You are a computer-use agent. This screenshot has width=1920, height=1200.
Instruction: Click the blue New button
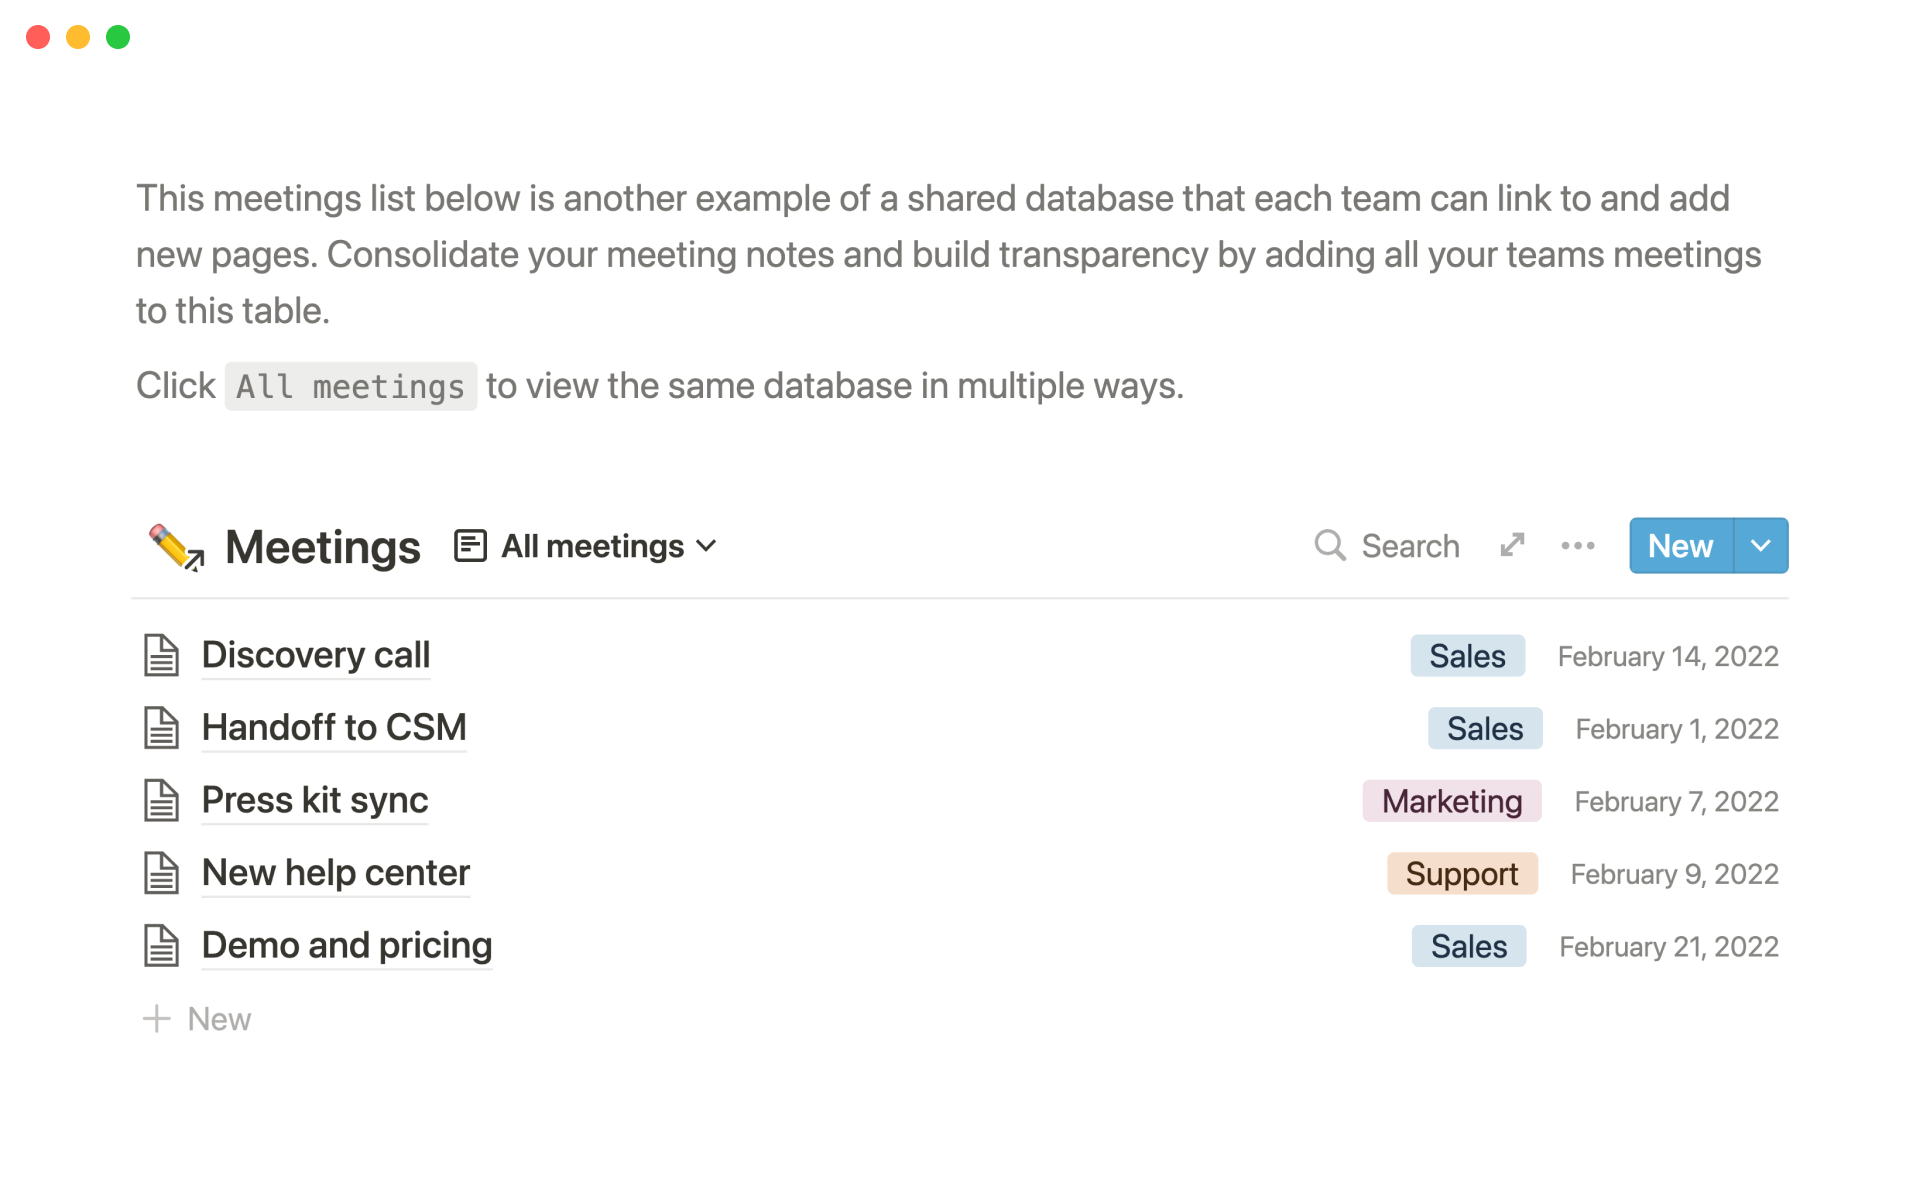pos(1680,546)
